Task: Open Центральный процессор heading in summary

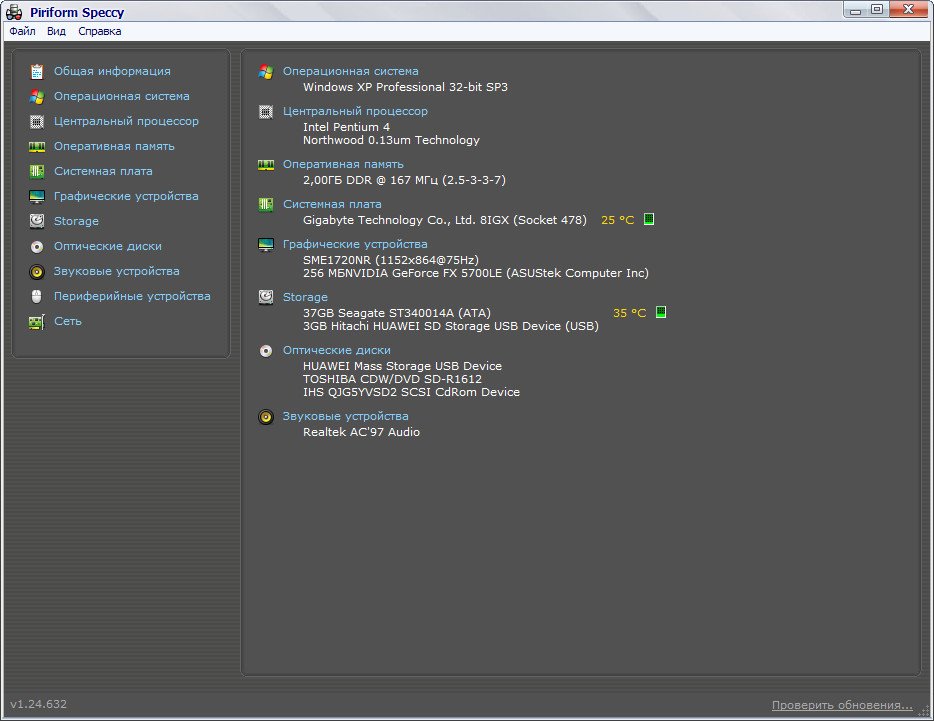Action: (355, 111)
